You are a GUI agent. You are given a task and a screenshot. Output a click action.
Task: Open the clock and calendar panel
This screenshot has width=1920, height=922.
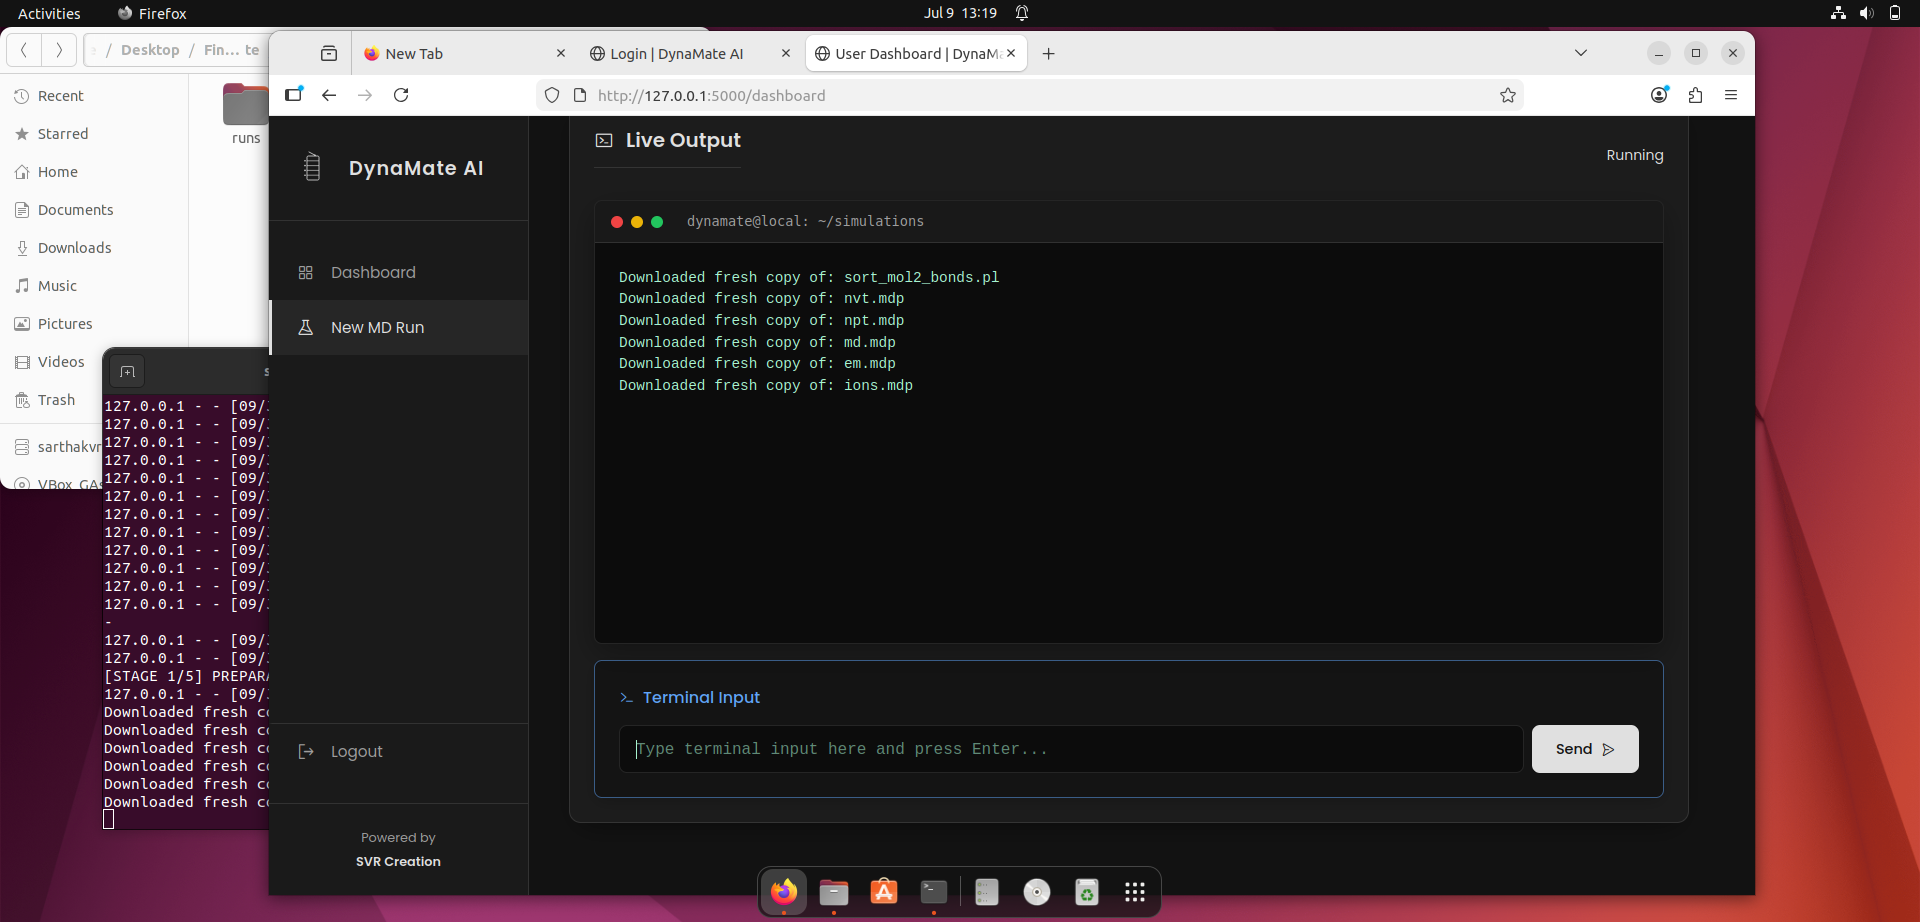pyautogui.click(x=960, y=13)
